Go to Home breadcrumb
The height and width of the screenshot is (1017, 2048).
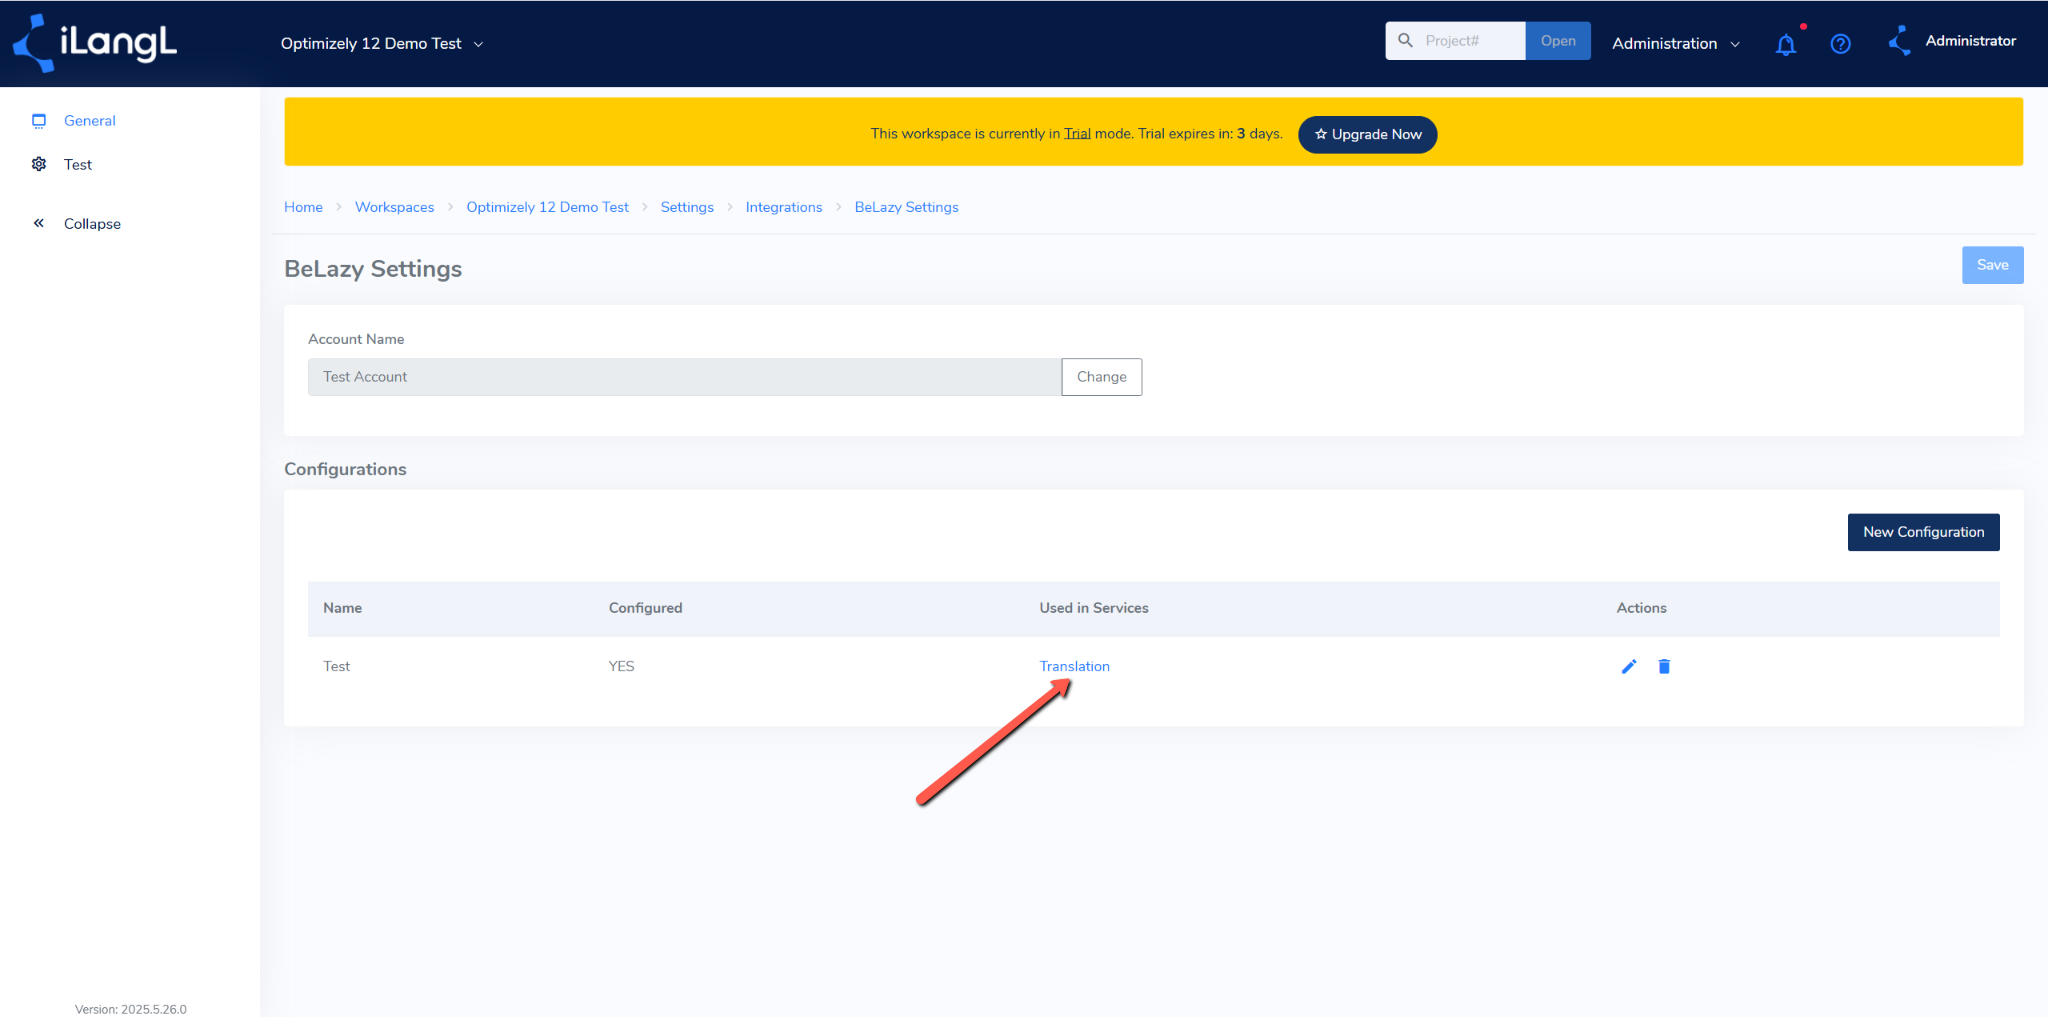pyautogui.click(x=303, y=207)
